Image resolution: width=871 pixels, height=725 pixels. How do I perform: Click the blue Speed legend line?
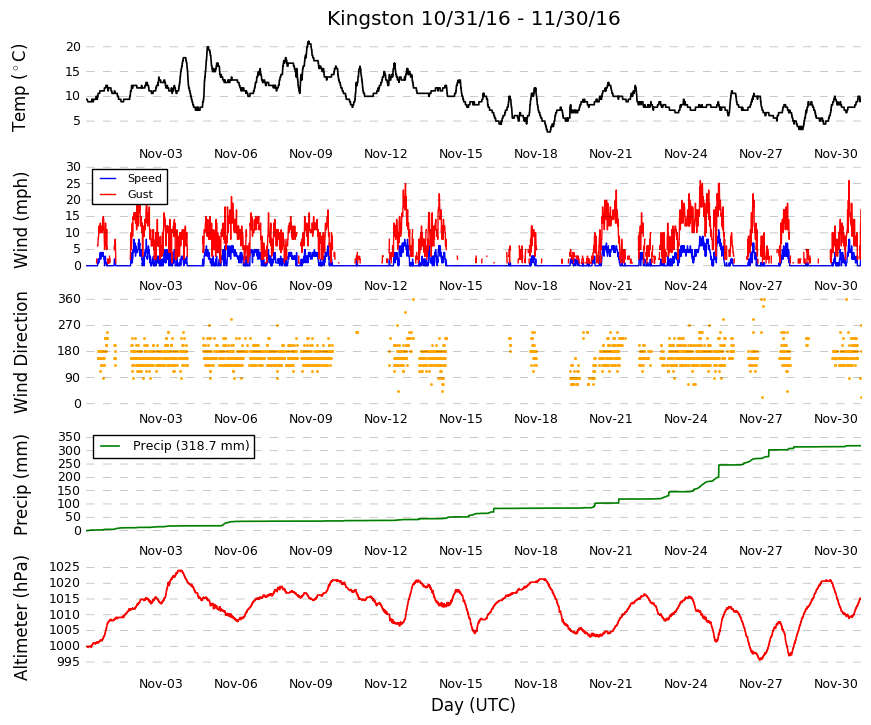pos(108,178)
